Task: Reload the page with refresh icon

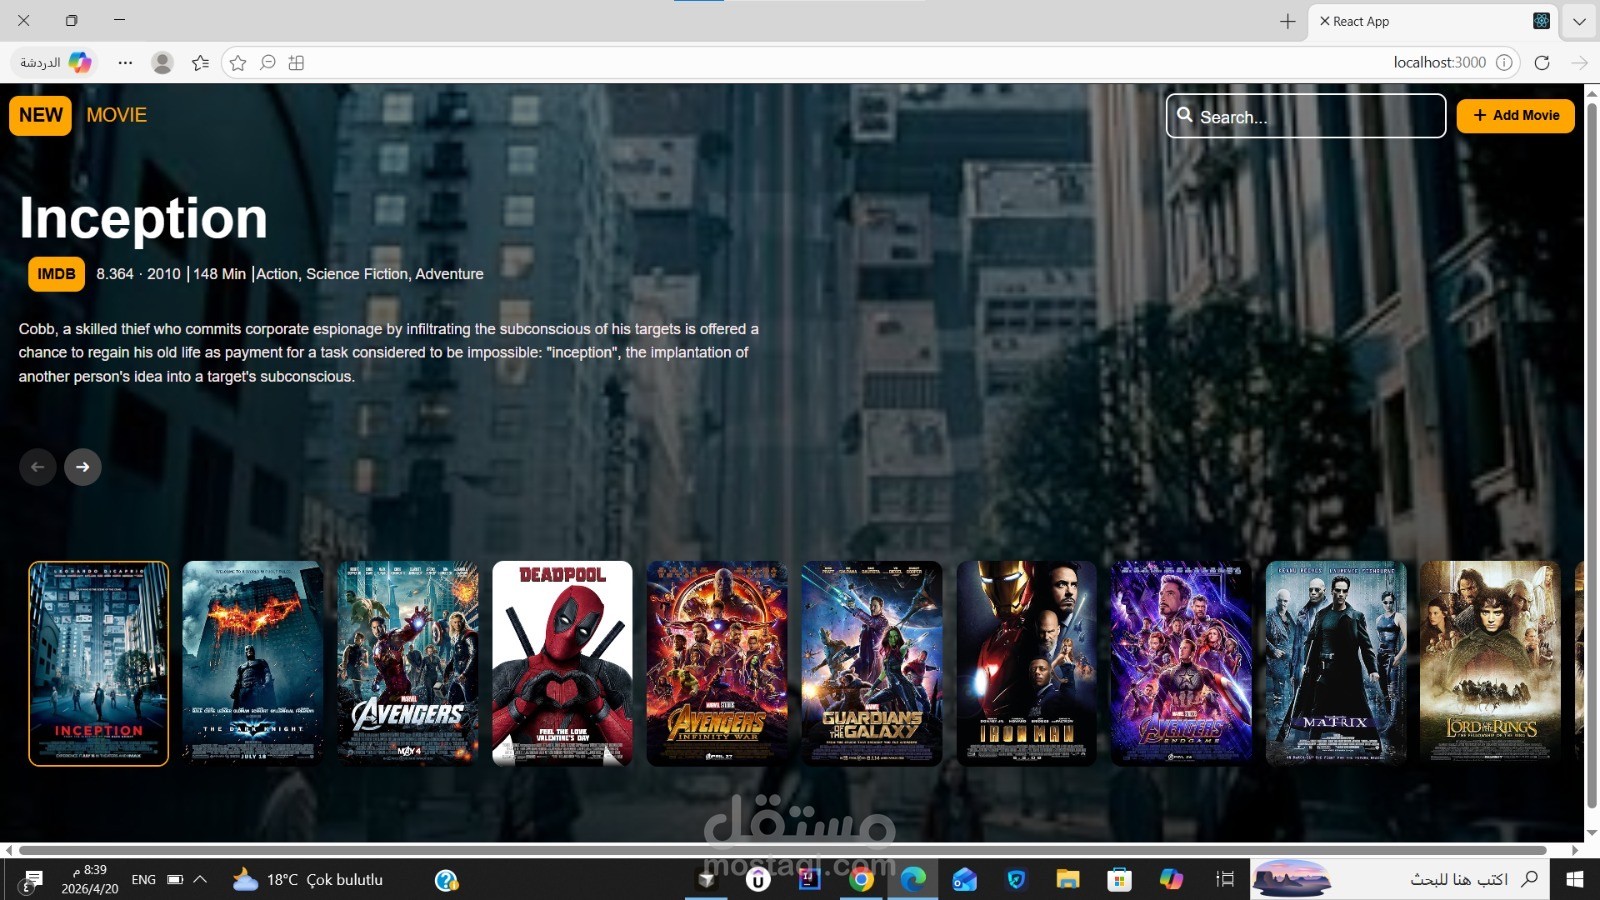Action: (x=1542, y=62)
